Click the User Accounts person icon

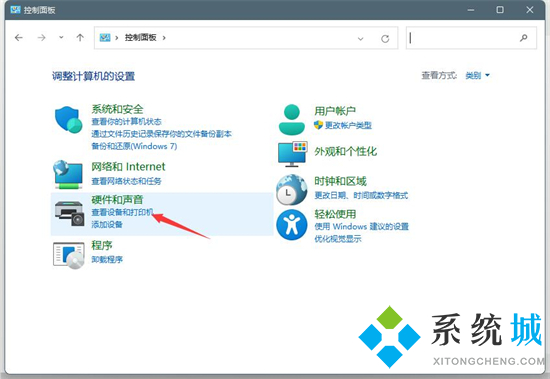[291, 120]
